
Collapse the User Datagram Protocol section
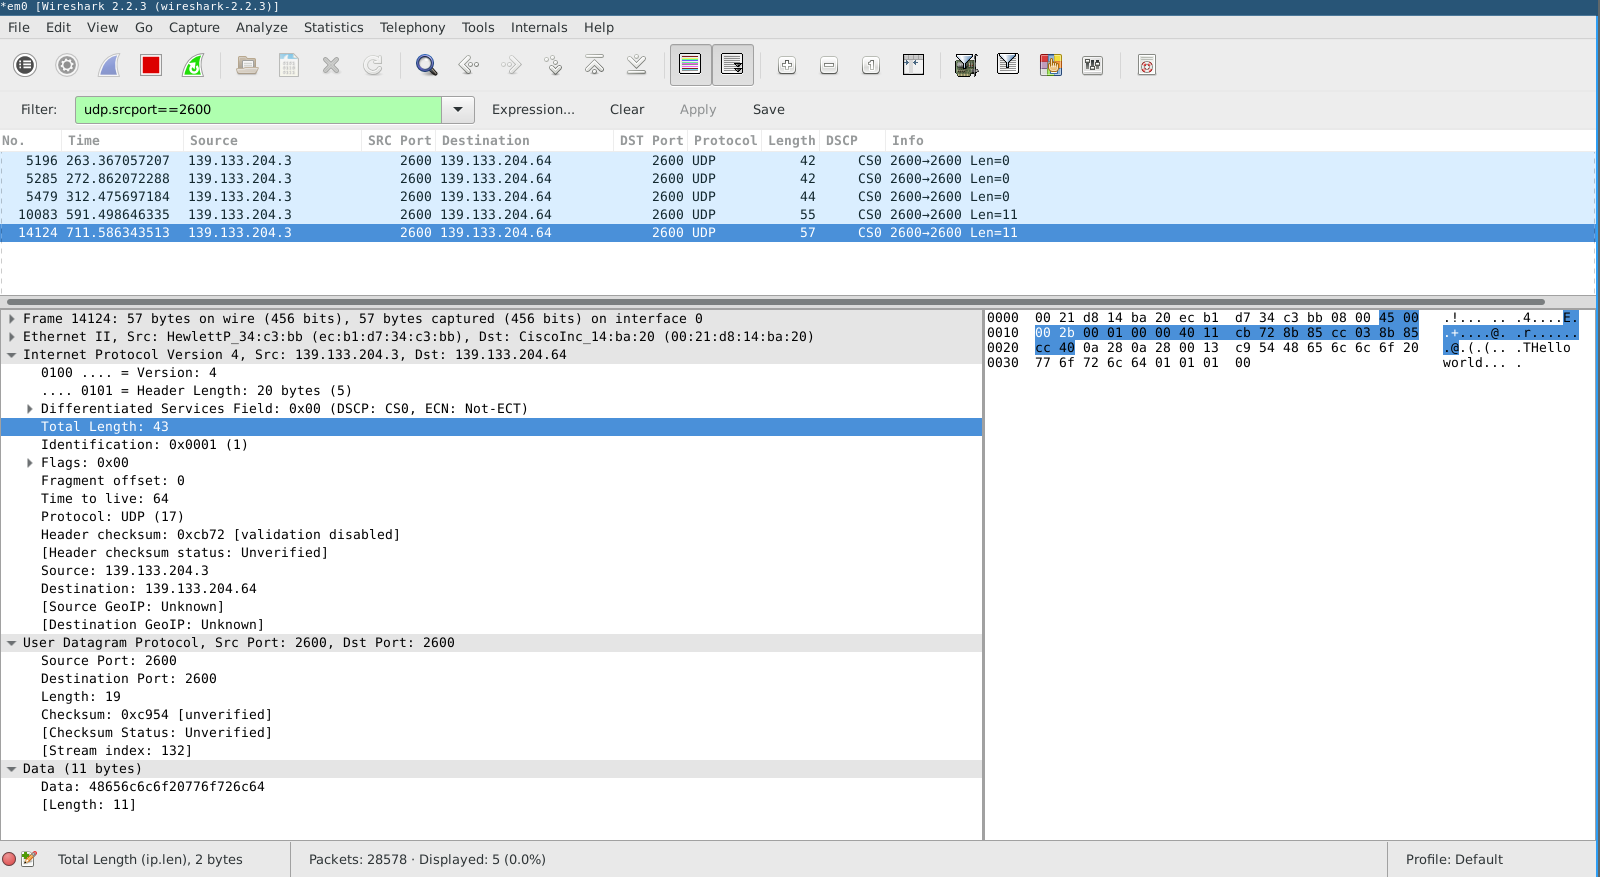tap(12, 643)
